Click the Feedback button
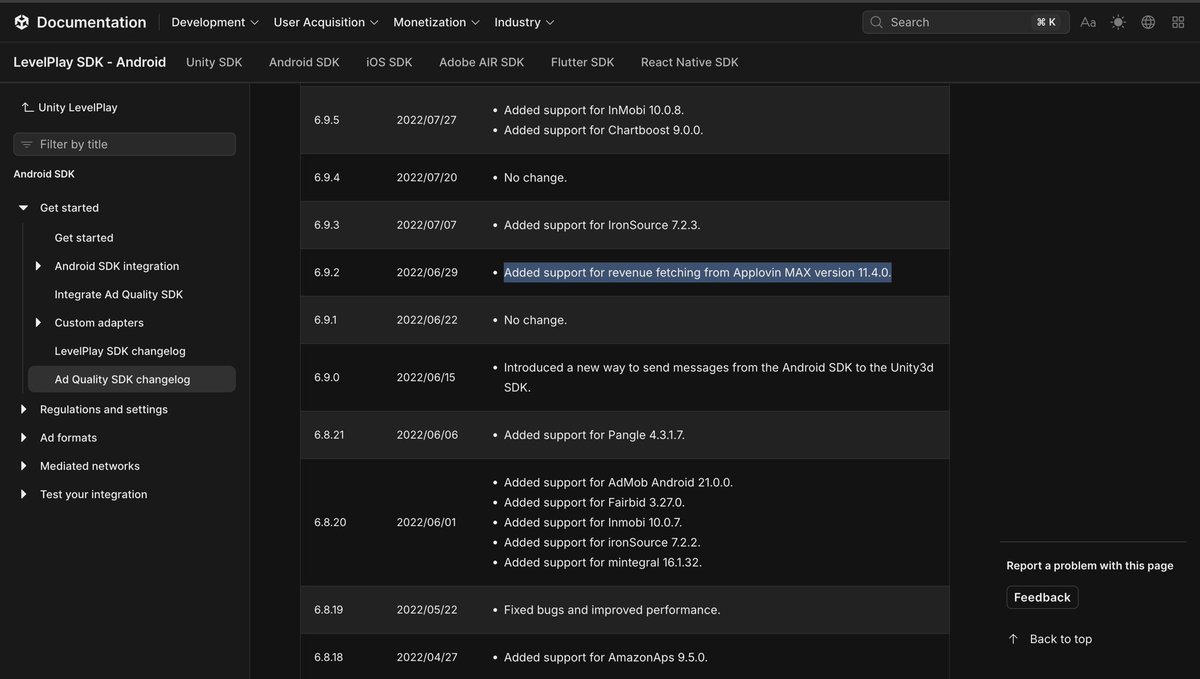Viewport: 1200px width, 679px height. [1042, 597]
